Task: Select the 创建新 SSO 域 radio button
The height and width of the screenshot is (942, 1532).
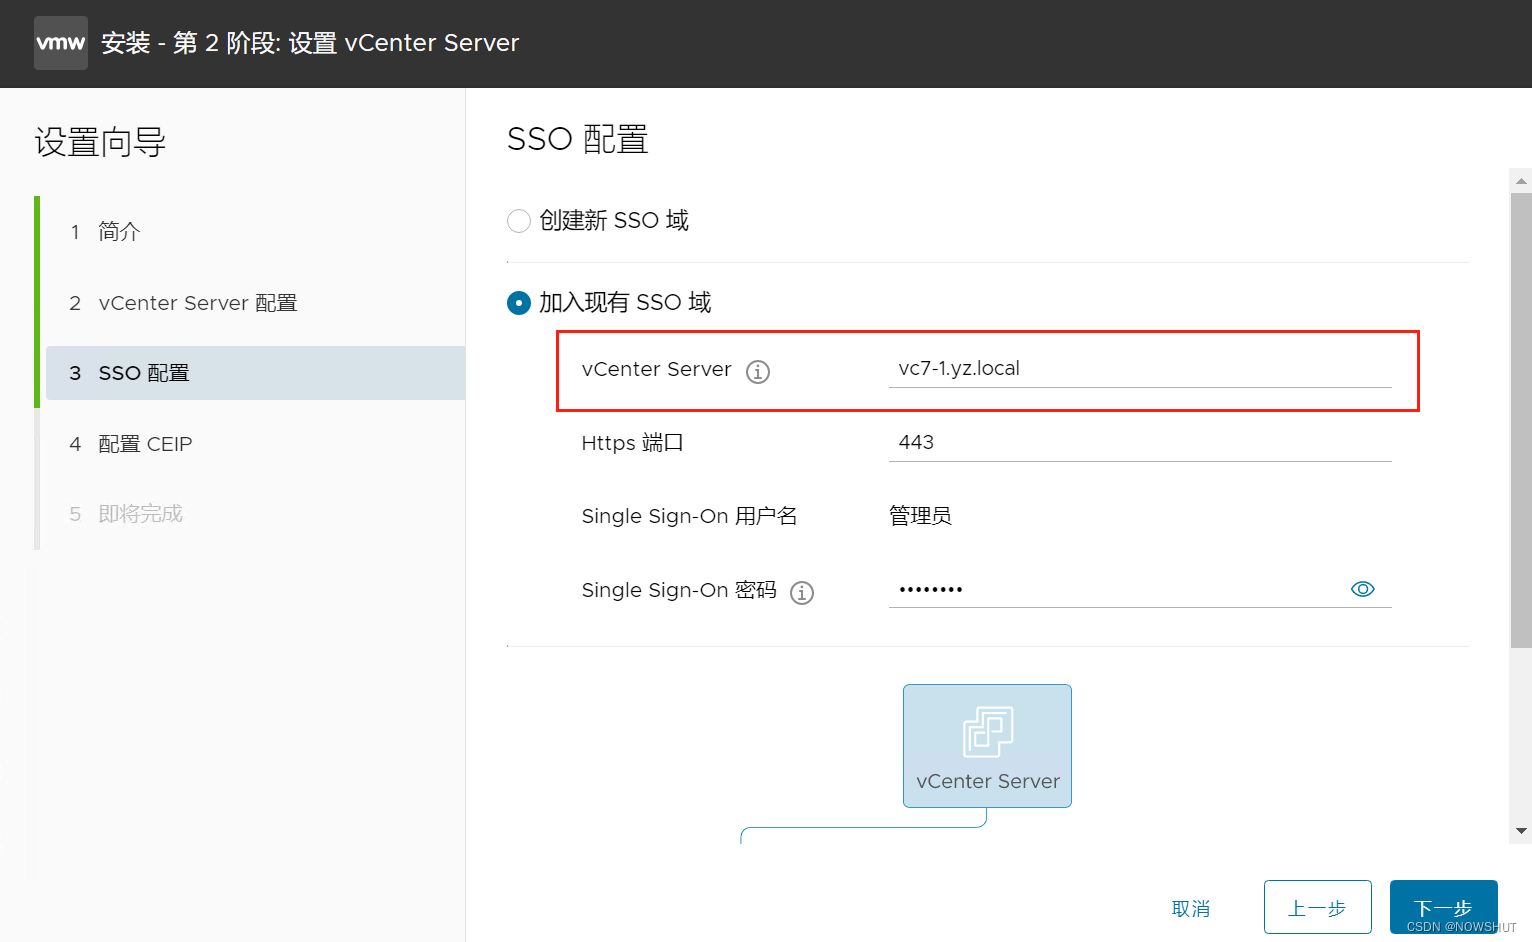Action: point(519,221)
